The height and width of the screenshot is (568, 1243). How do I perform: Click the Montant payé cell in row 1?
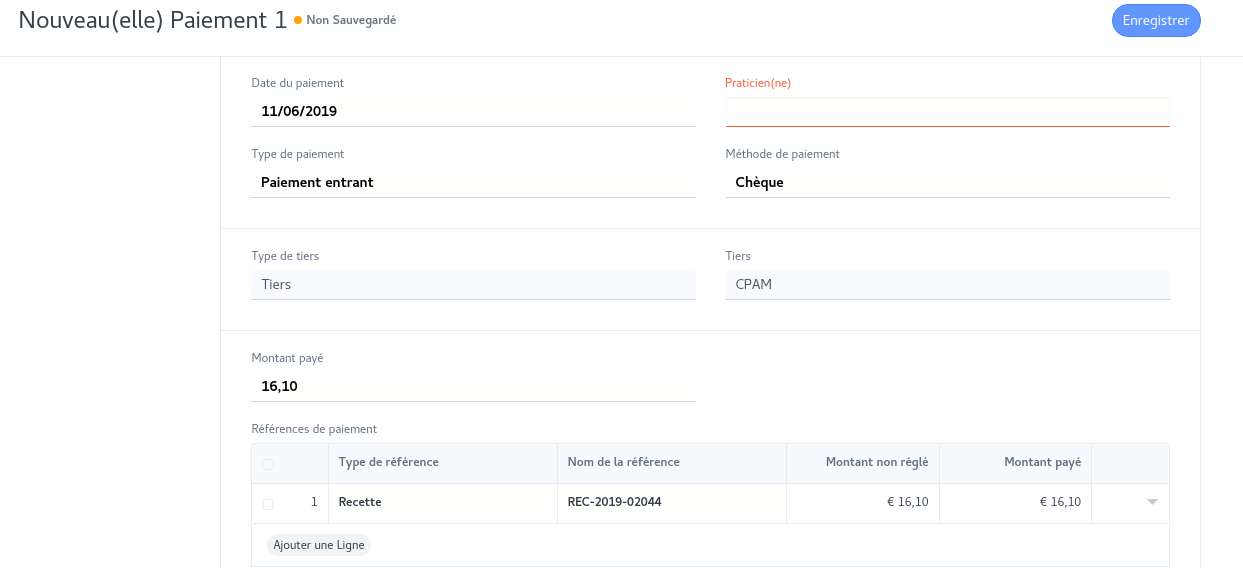pyautogui.click(x=1015, y=502)
